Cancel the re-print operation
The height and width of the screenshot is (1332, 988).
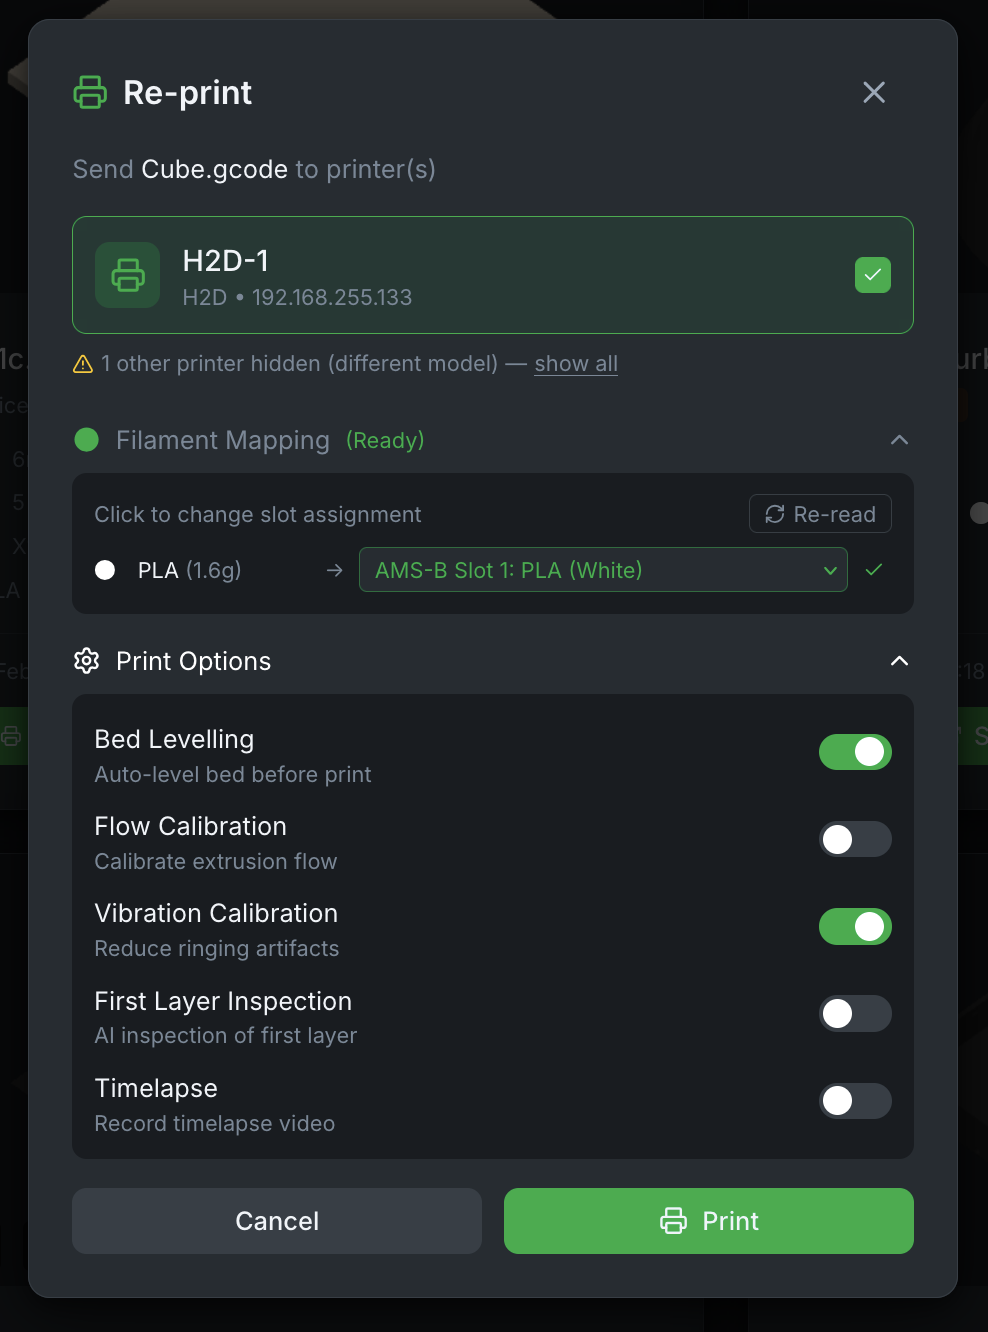(276, 1221)
